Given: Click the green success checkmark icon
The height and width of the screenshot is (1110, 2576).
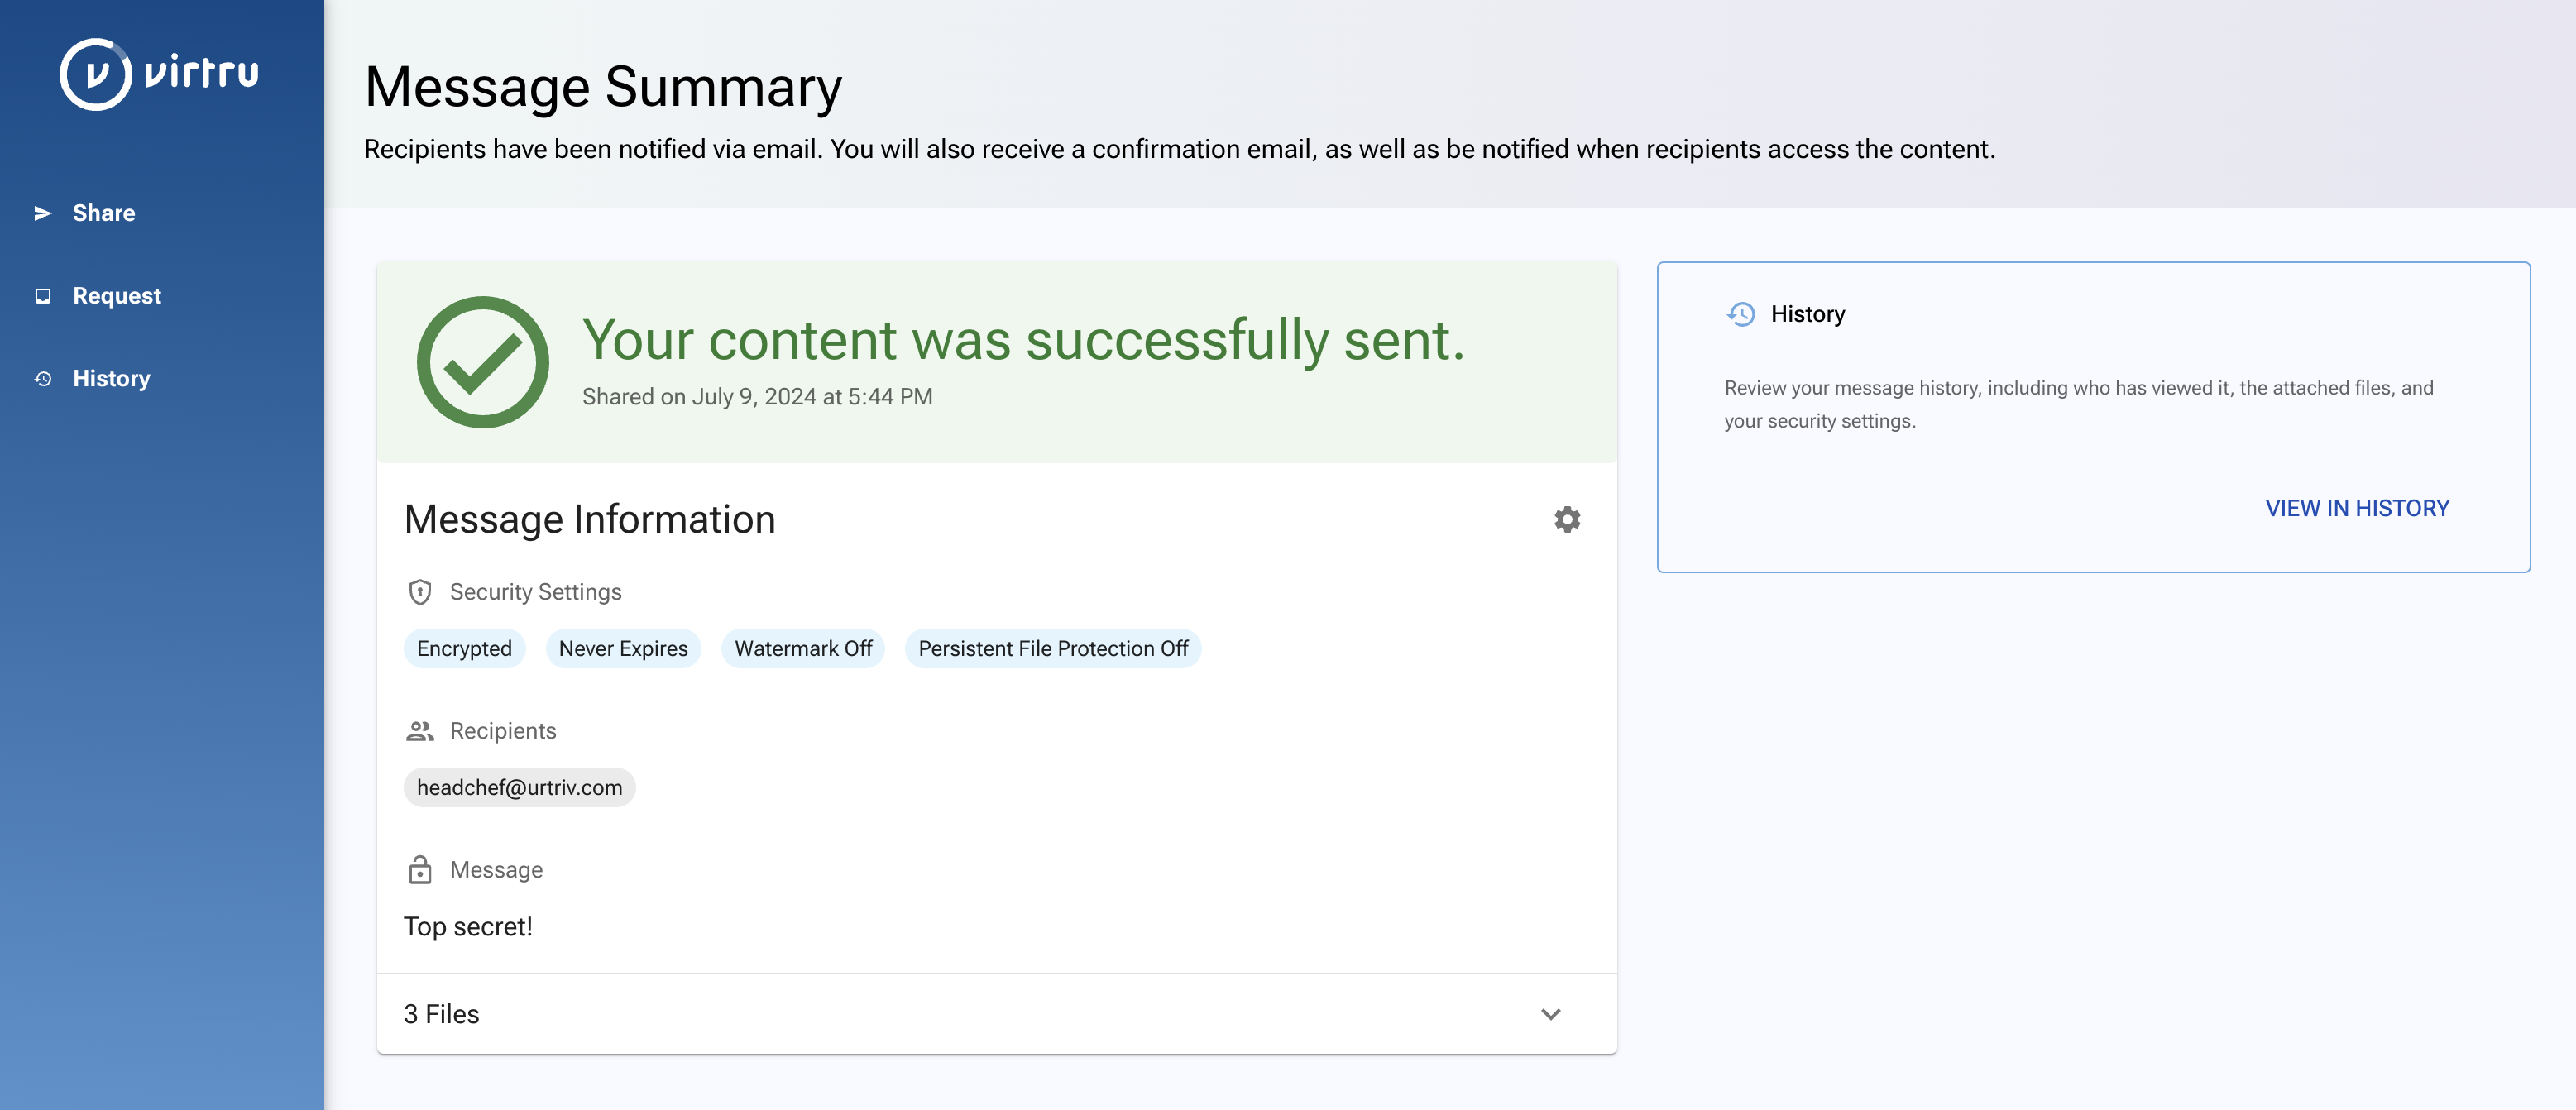Looking at the screenshot, I should [483, 362].
